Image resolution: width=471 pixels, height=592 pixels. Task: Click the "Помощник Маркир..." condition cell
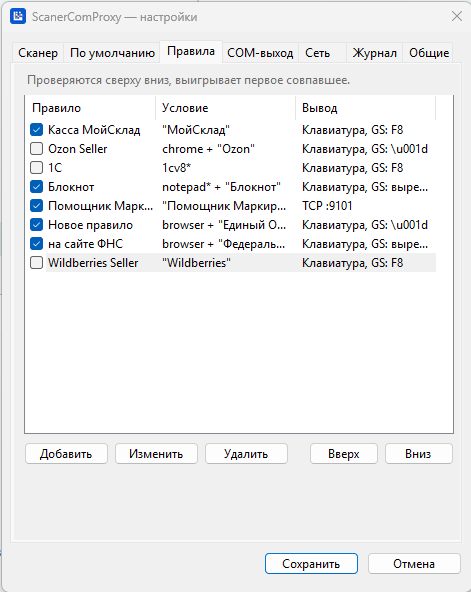(224, 206)
